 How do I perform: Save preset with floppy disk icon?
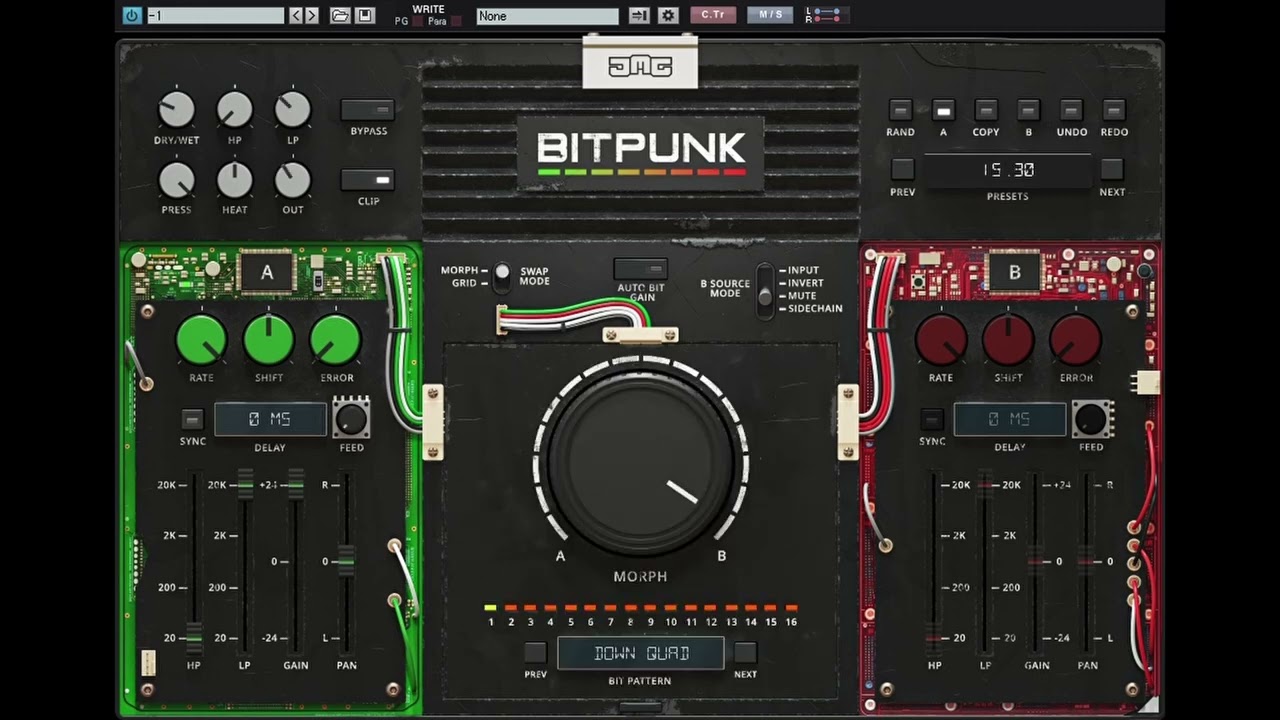tap(365, 15)
